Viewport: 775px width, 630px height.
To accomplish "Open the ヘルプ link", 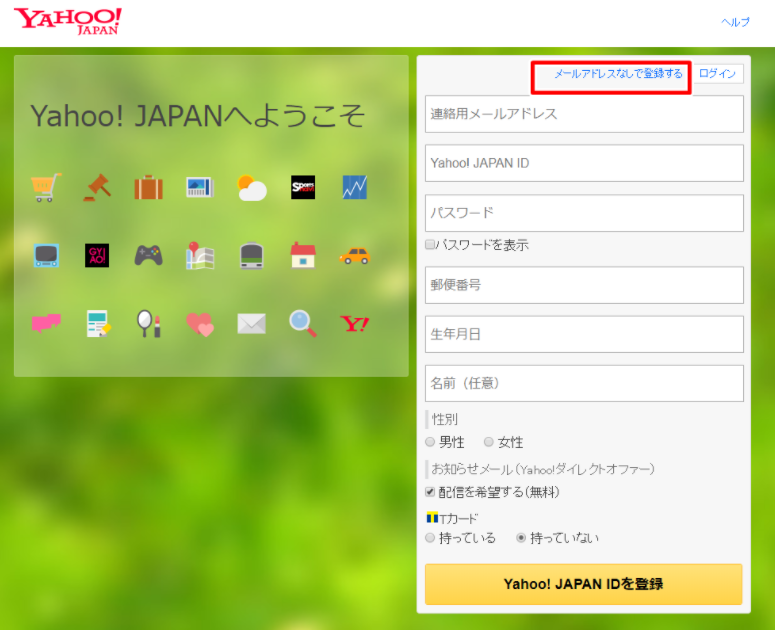I will [x=735, y=22].
